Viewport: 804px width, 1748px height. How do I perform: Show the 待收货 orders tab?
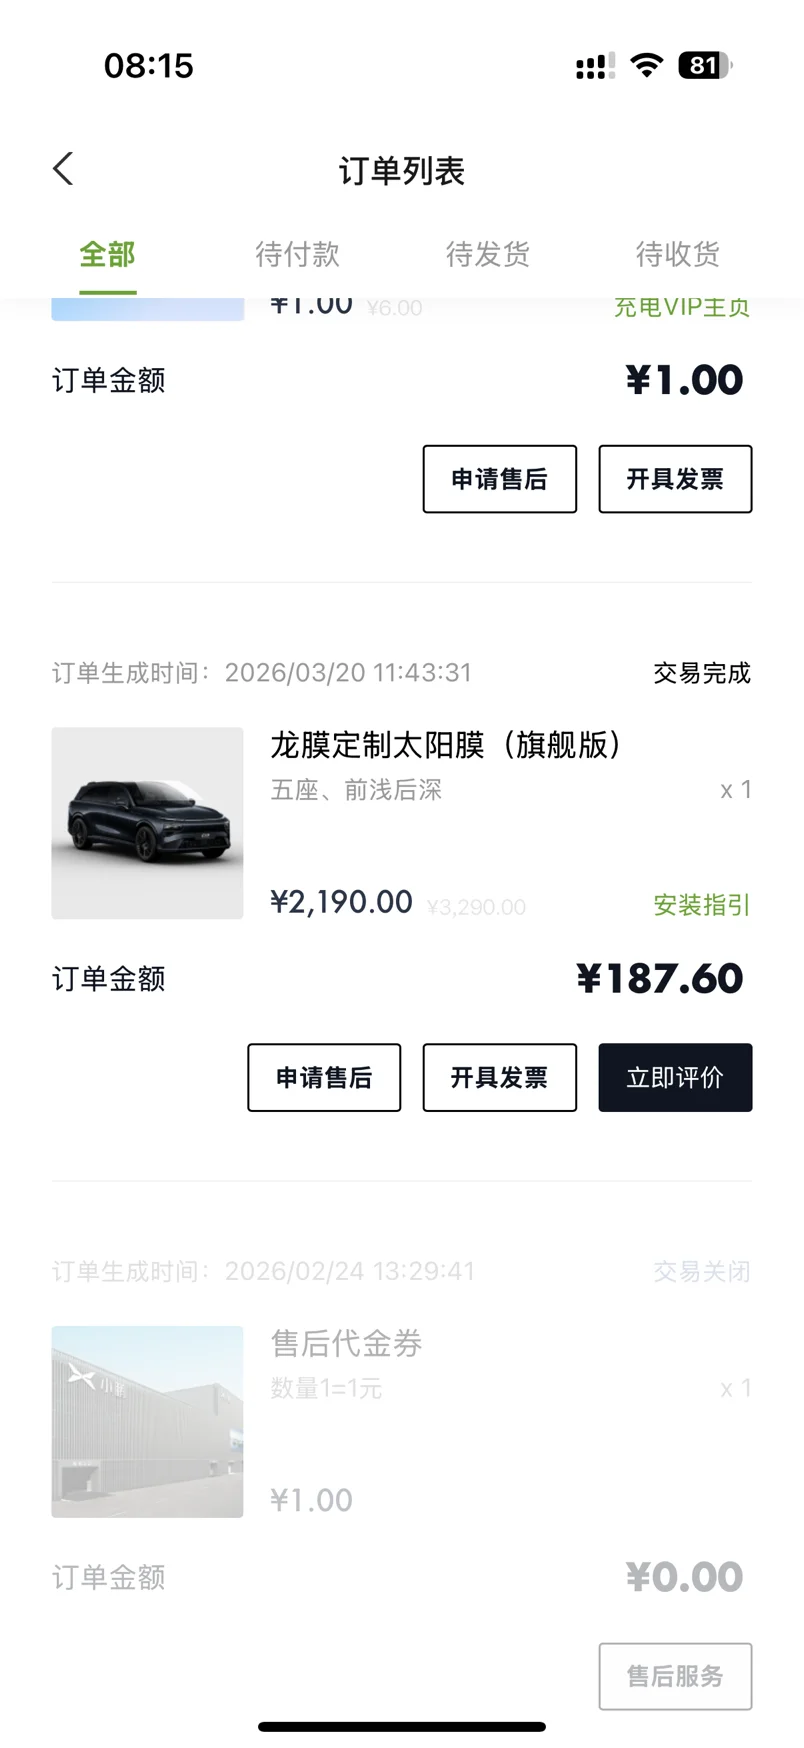[677, 255]
